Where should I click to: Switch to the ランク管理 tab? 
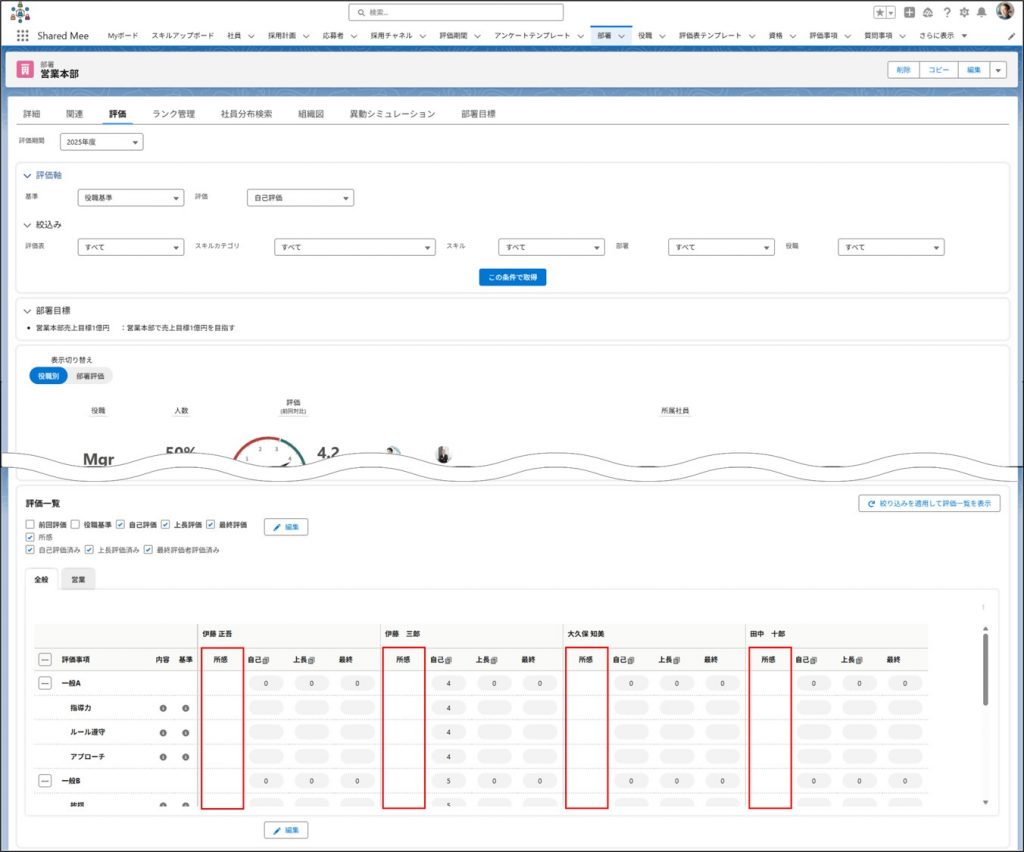point(173,114)
